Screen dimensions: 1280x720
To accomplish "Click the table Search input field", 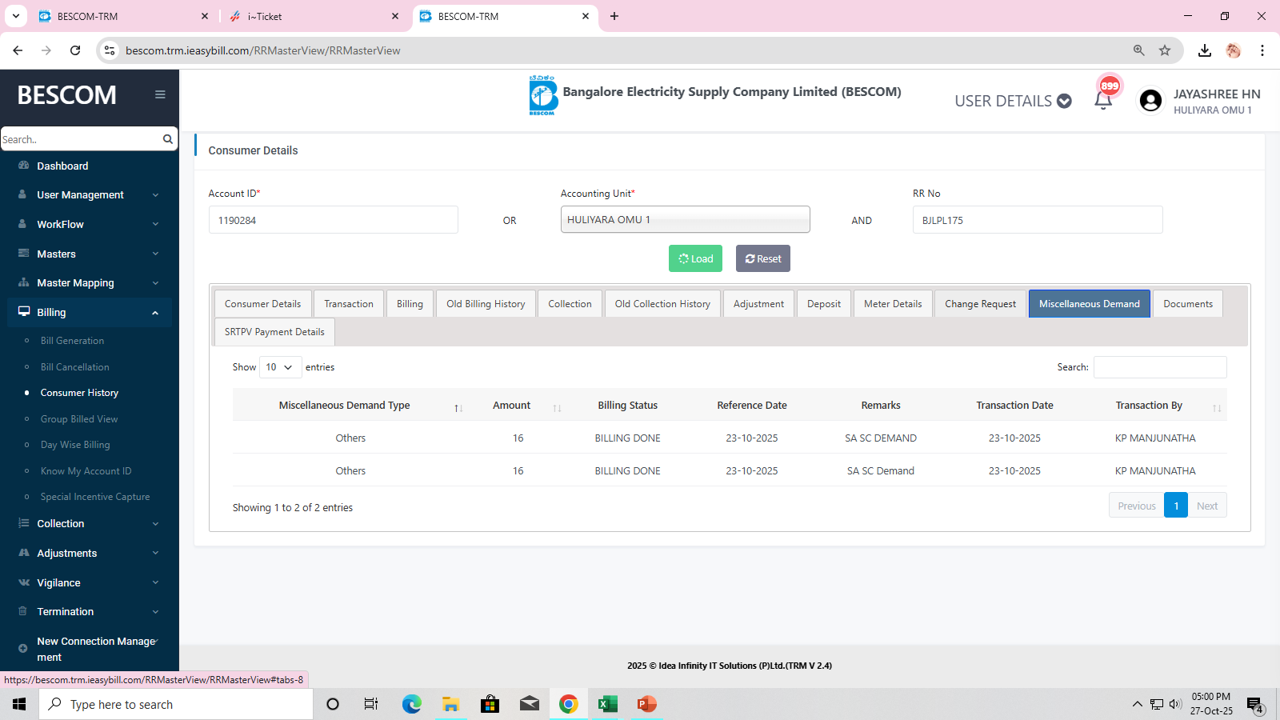I will pos(1159,367).
